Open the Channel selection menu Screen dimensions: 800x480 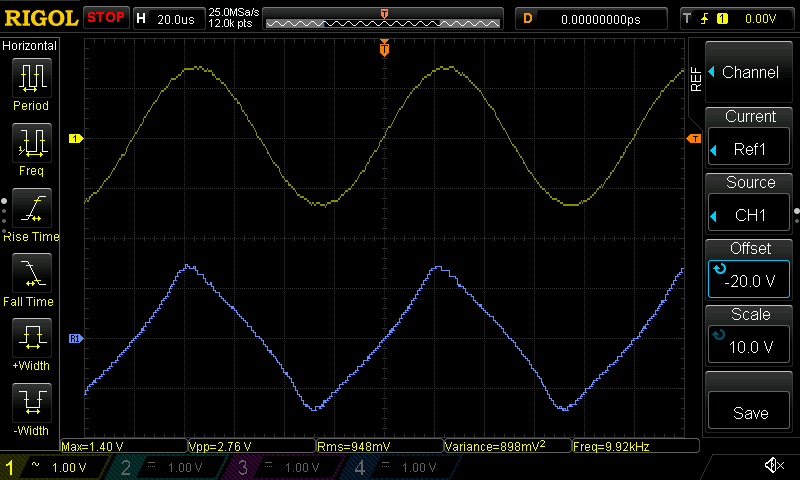750,73
